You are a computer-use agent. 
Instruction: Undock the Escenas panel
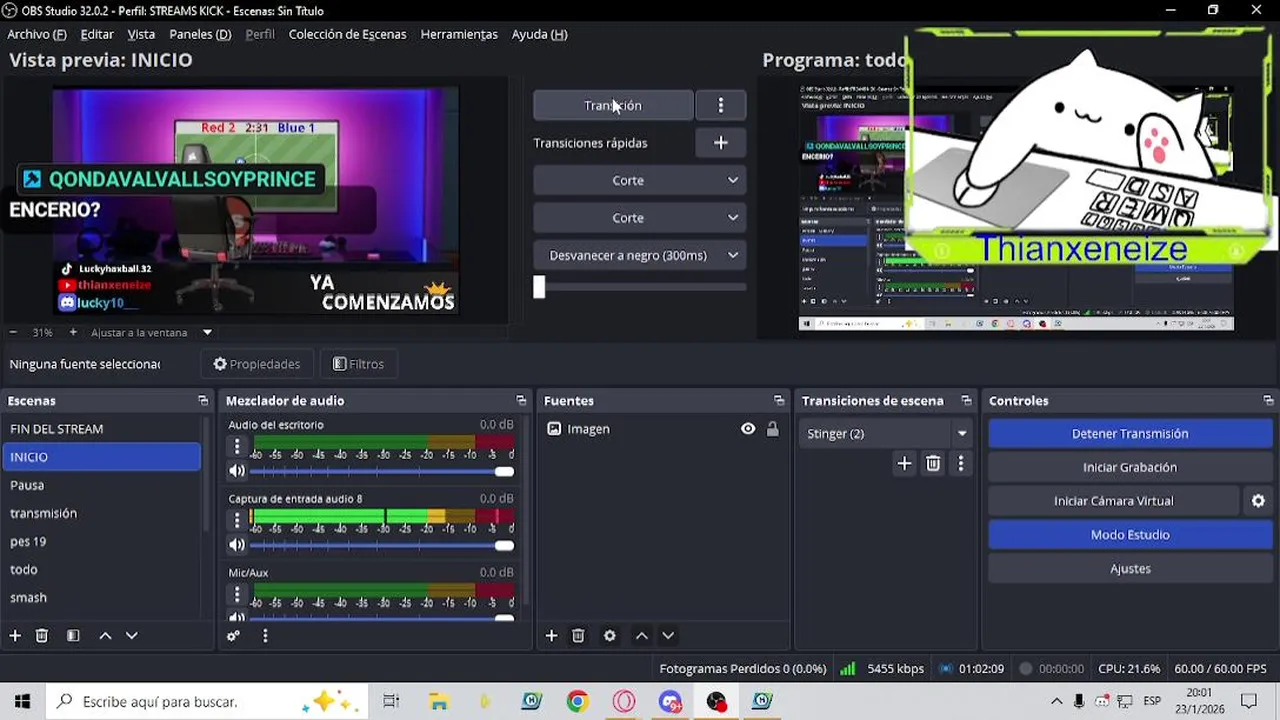(203, 401)
